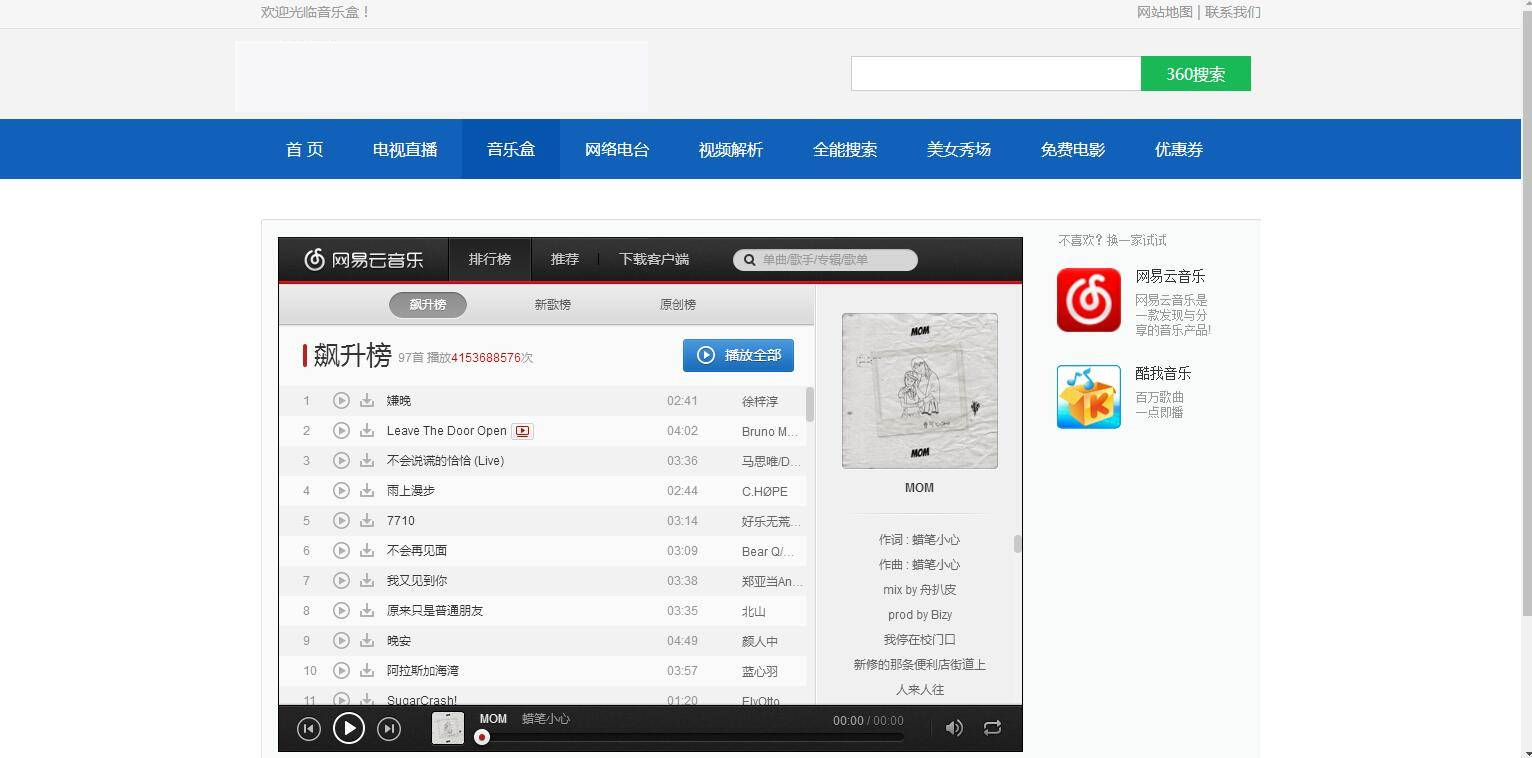Click the previous track icon in player bar
The height and width of the screenshot is (758, 1532).
point(309,728)
